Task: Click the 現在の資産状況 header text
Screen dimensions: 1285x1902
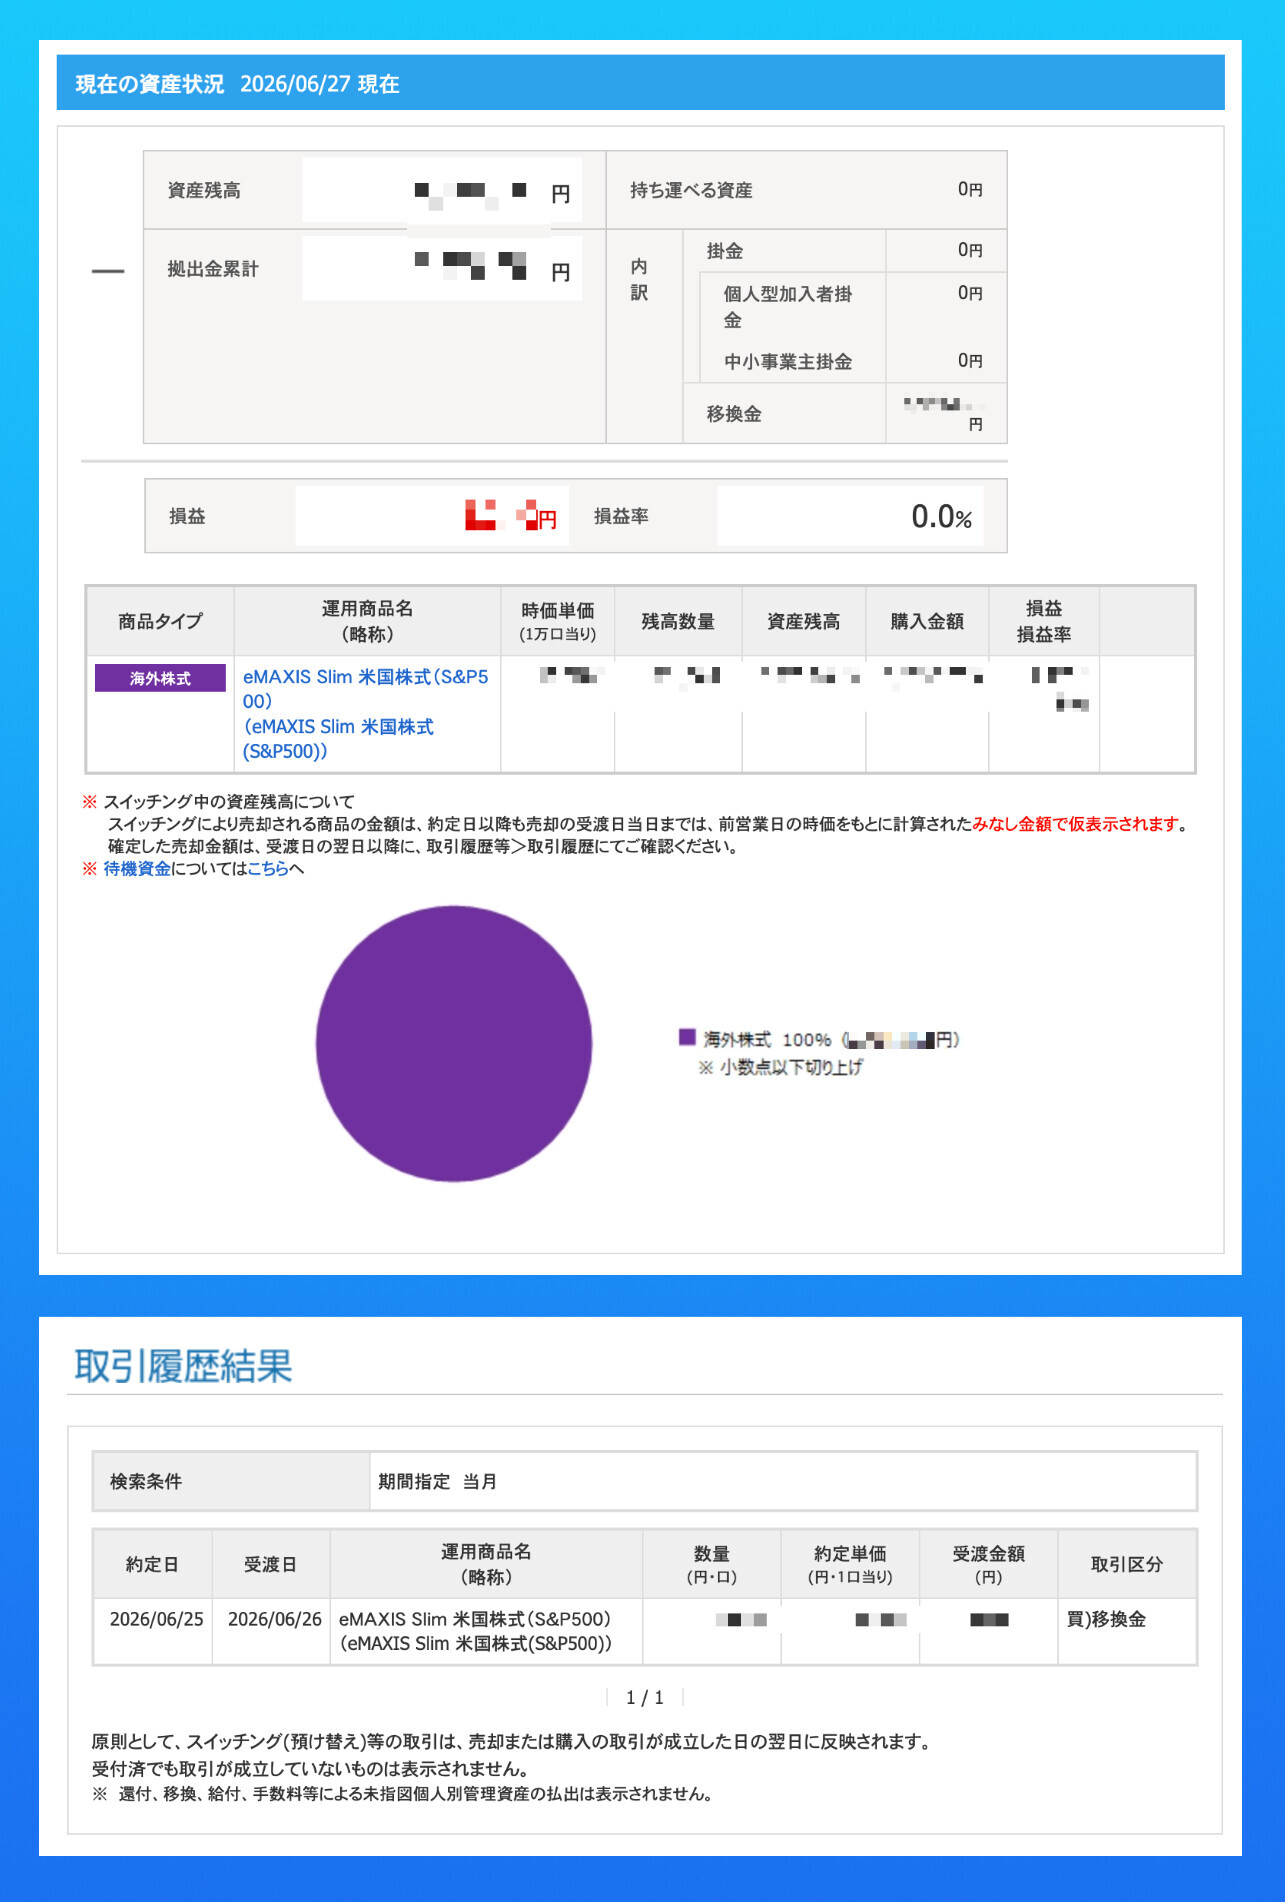Action: pyautogui.click(x=150, y=84)
